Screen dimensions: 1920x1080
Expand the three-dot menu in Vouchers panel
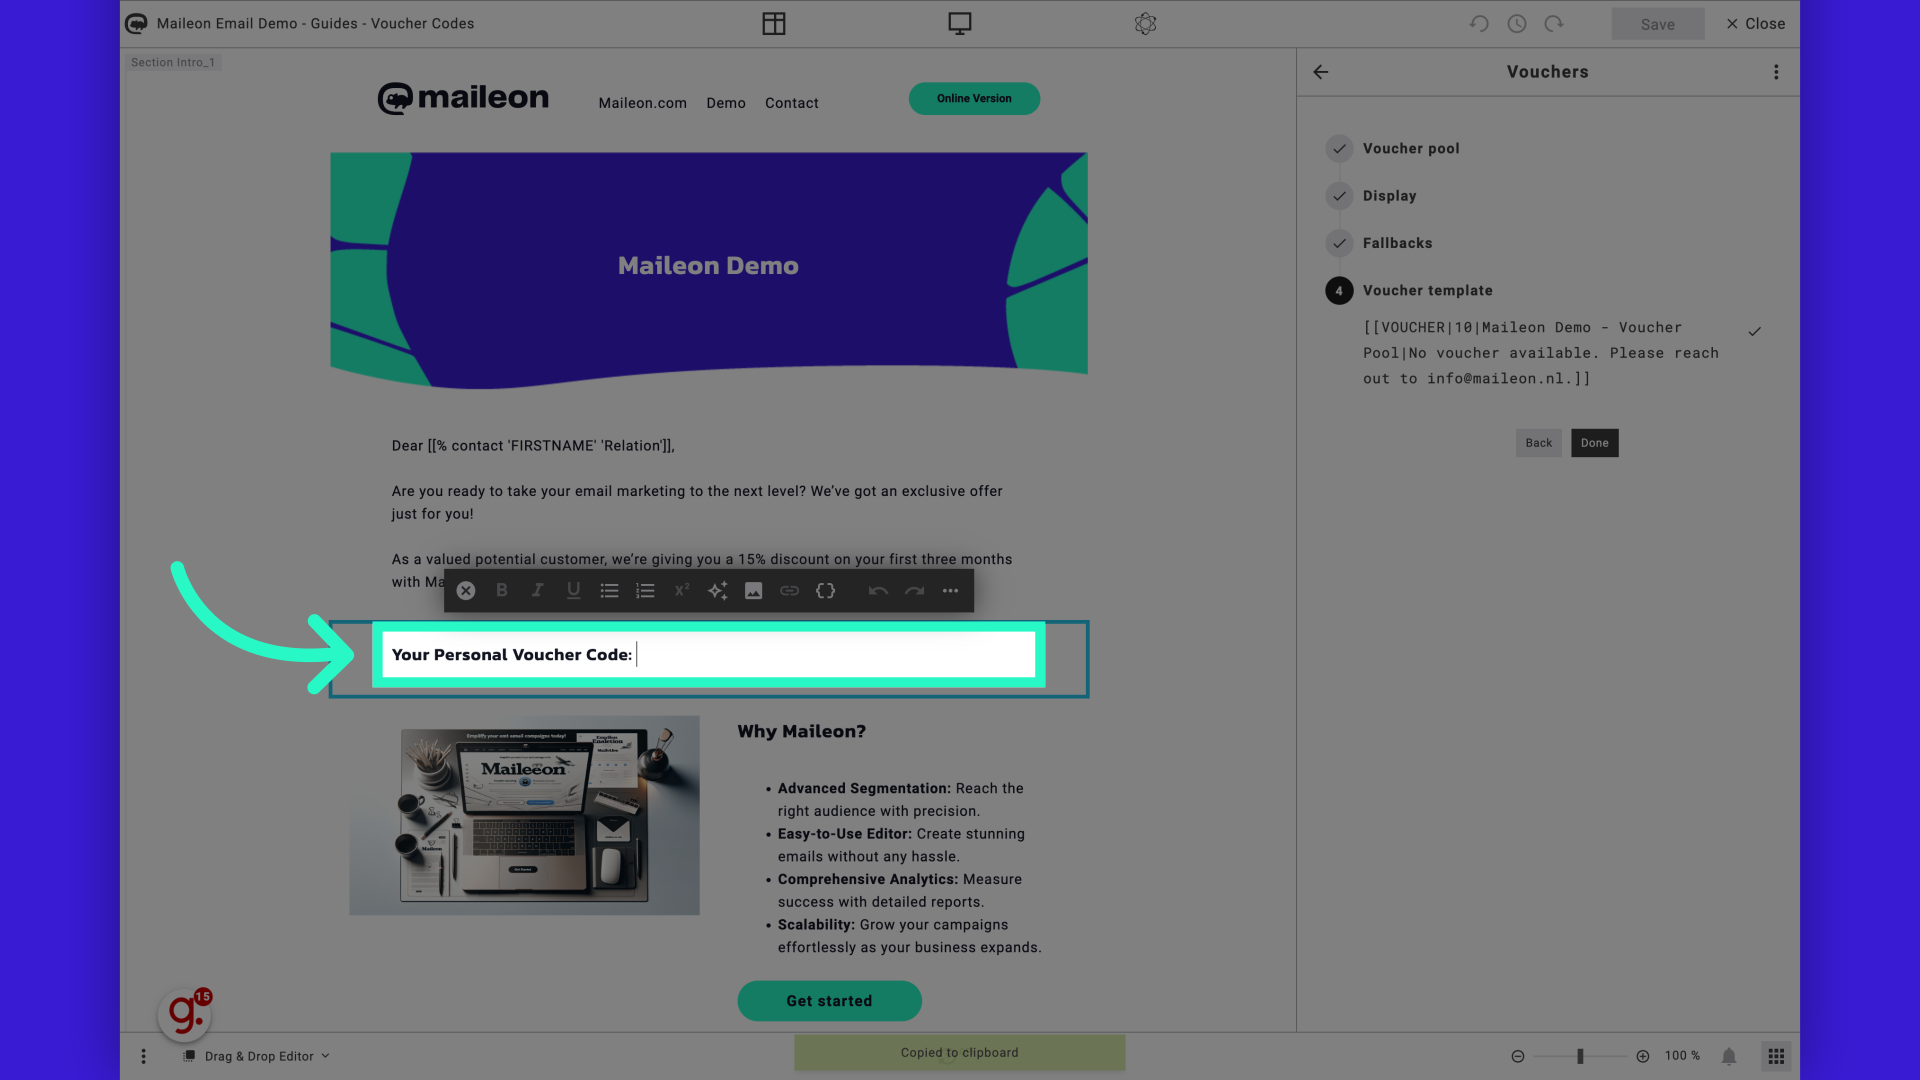(1776, 71)
